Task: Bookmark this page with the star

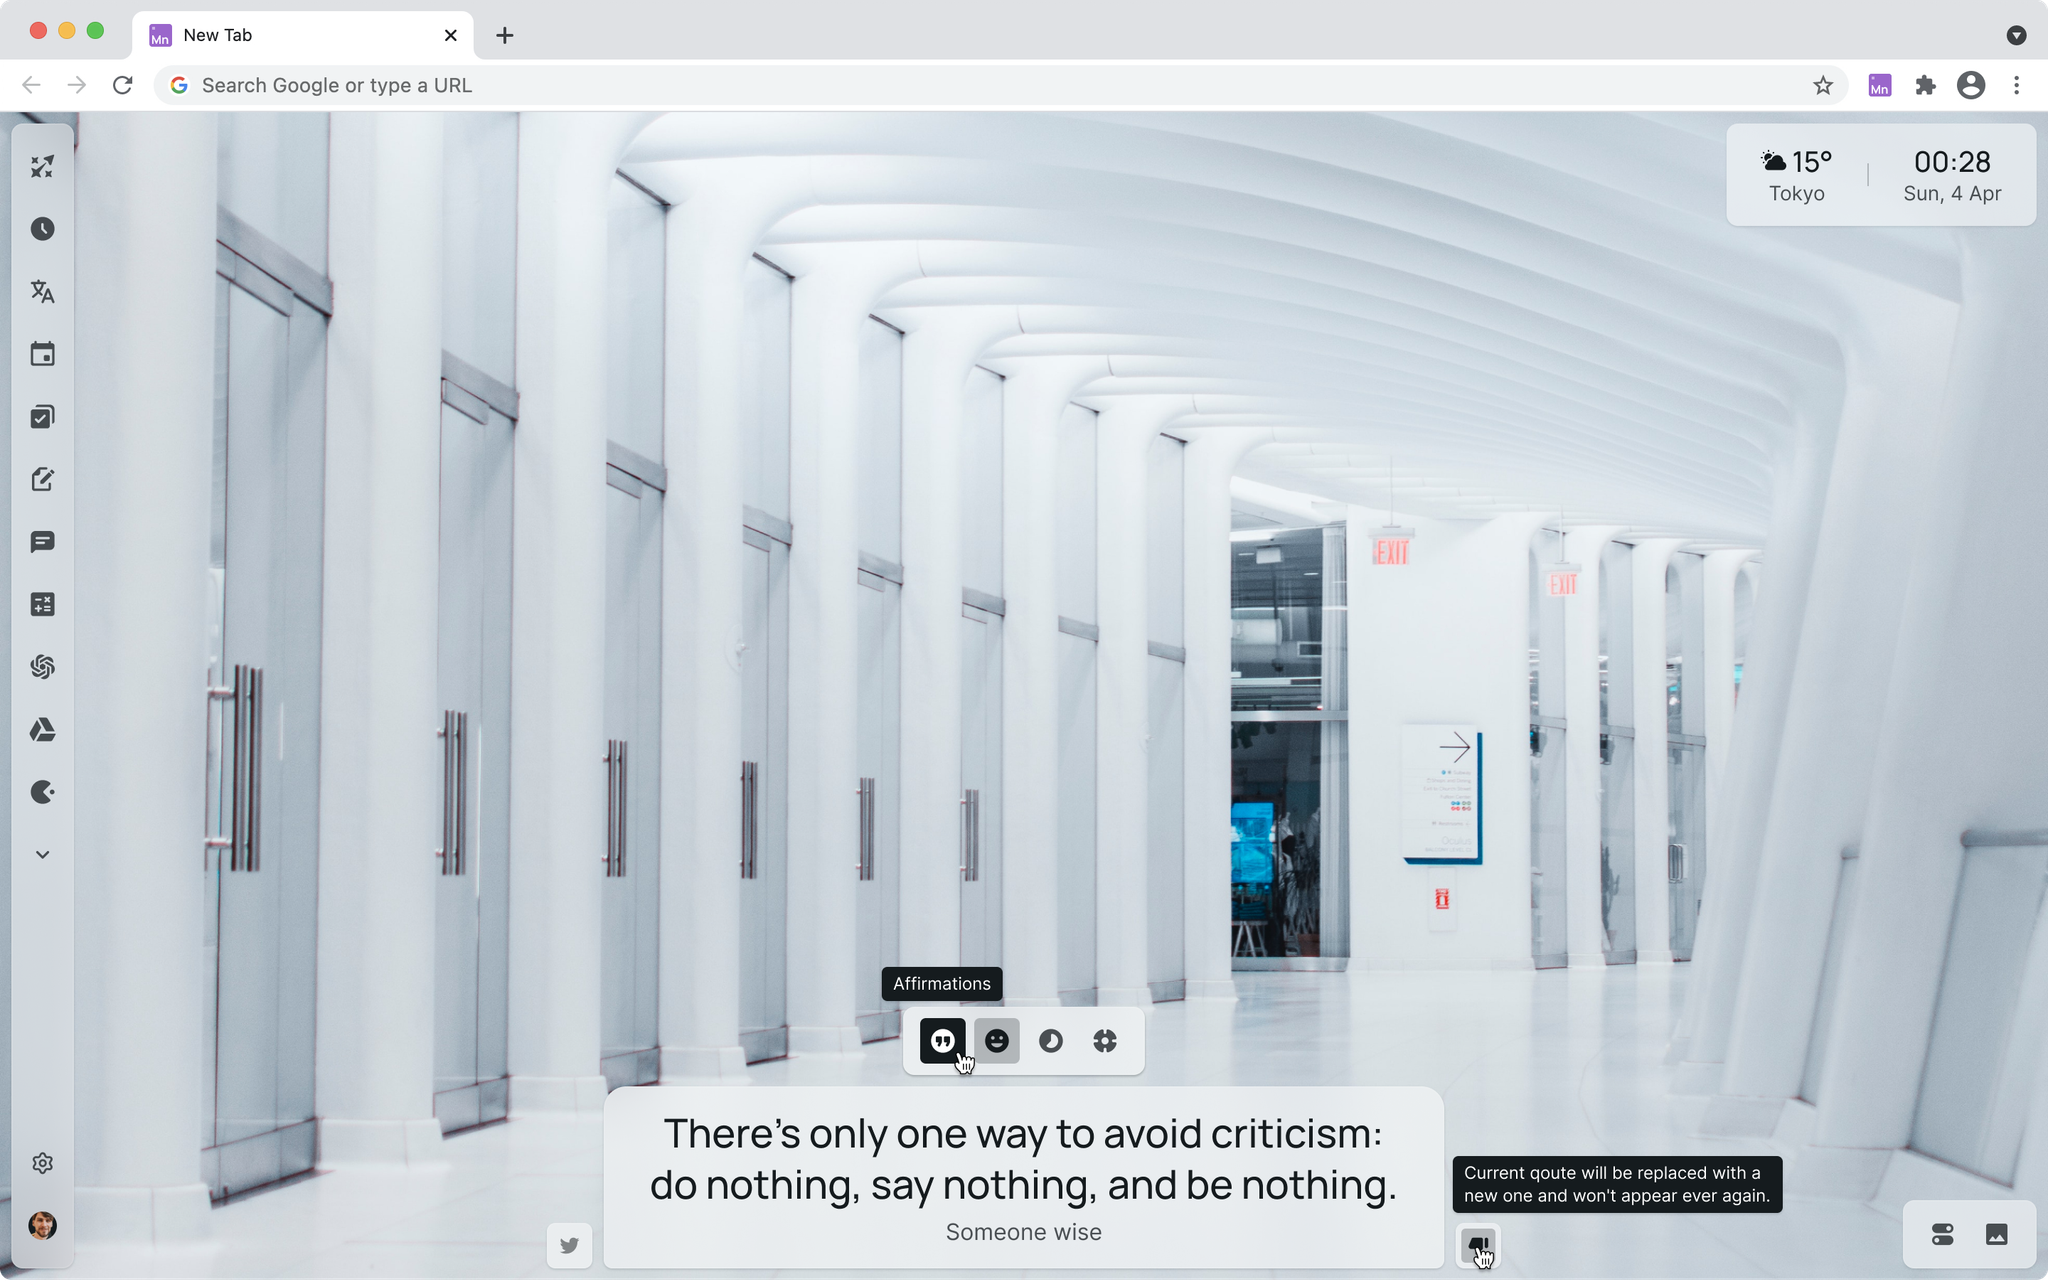Action: point(1822,85)
